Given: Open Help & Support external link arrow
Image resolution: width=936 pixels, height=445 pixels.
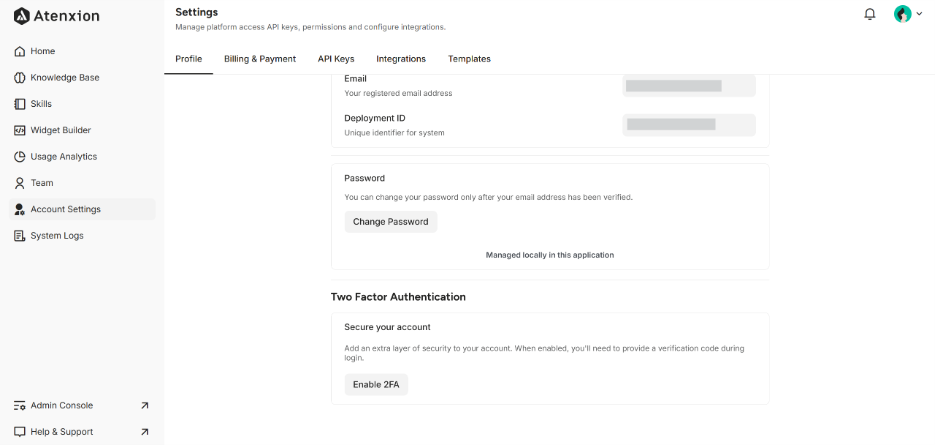Looking at the screenshot, I should point(144,432).
